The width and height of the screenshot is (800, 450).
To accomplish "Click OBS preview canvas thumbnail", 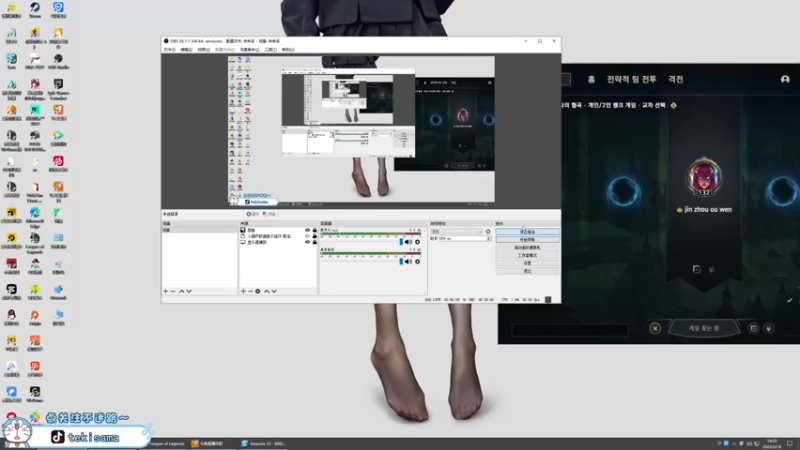I will pos(361,130).
